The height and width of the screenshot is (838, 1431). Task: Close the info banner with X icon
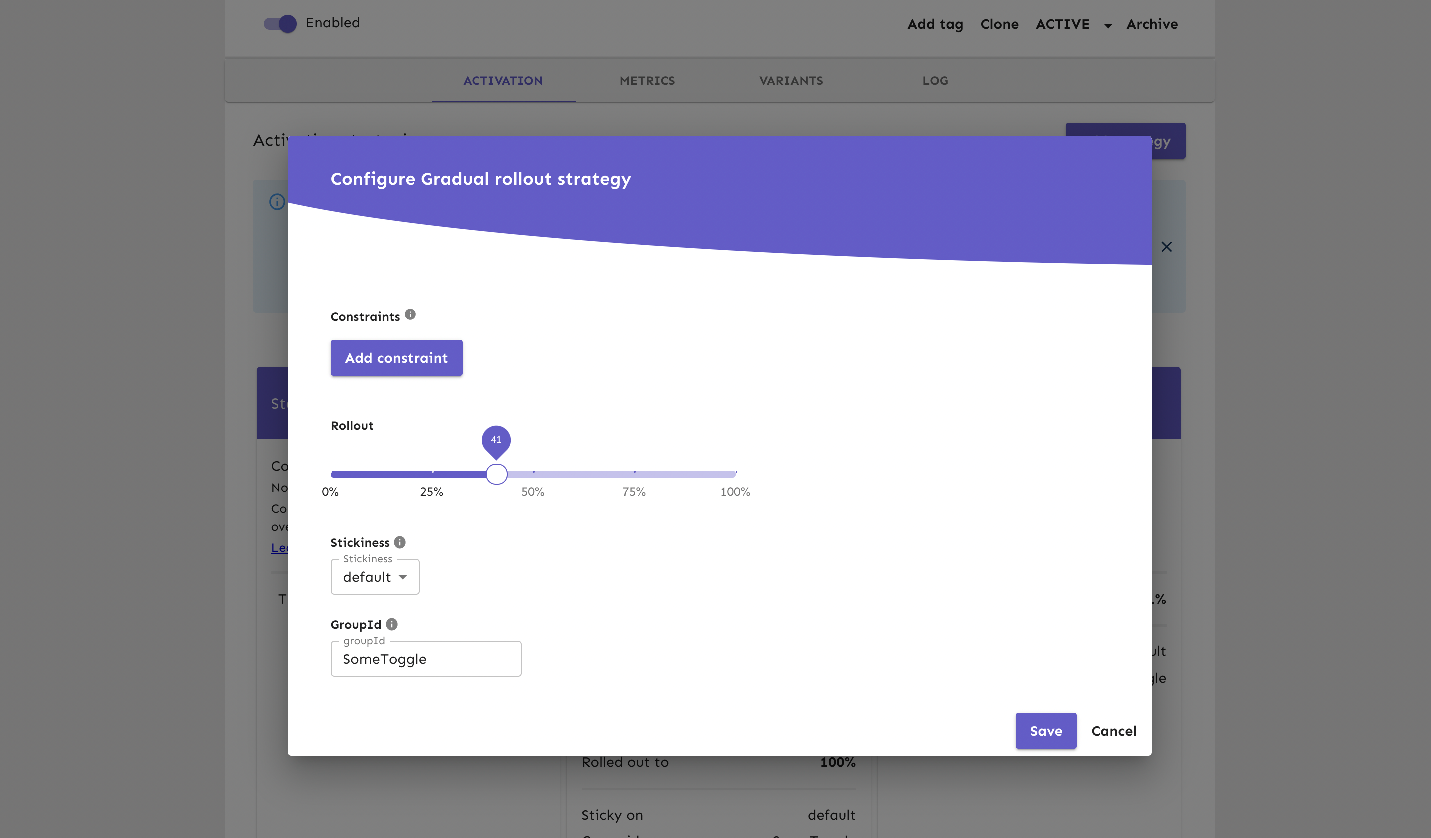[x=1166, y=247]
